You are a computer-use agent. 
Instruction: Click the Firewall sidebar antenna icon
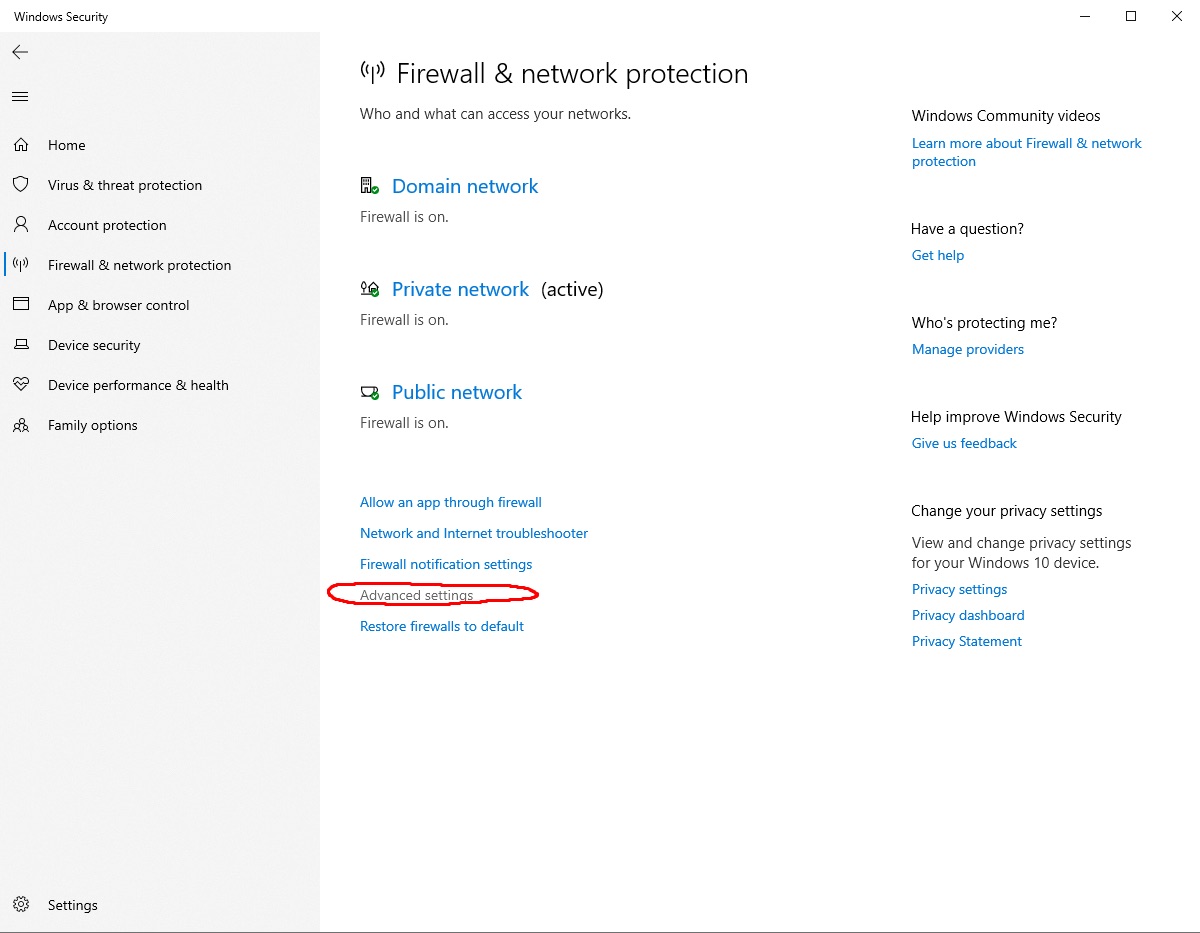21,265
